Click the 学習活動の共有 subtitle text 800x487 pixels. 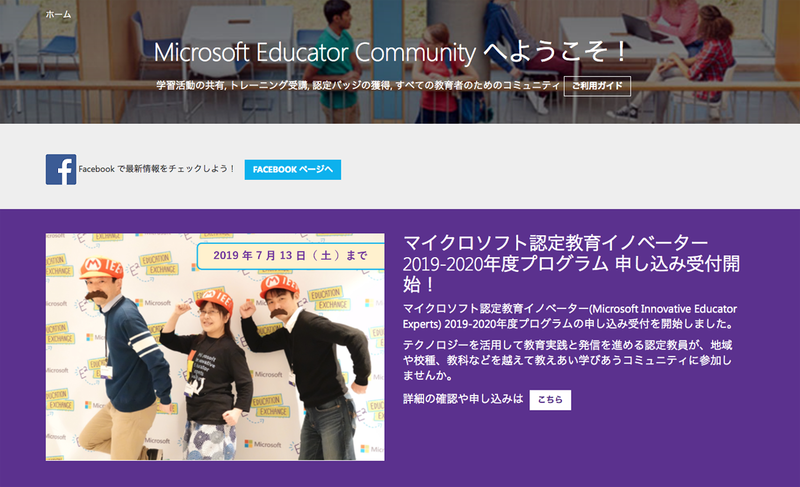coord(358,86)
